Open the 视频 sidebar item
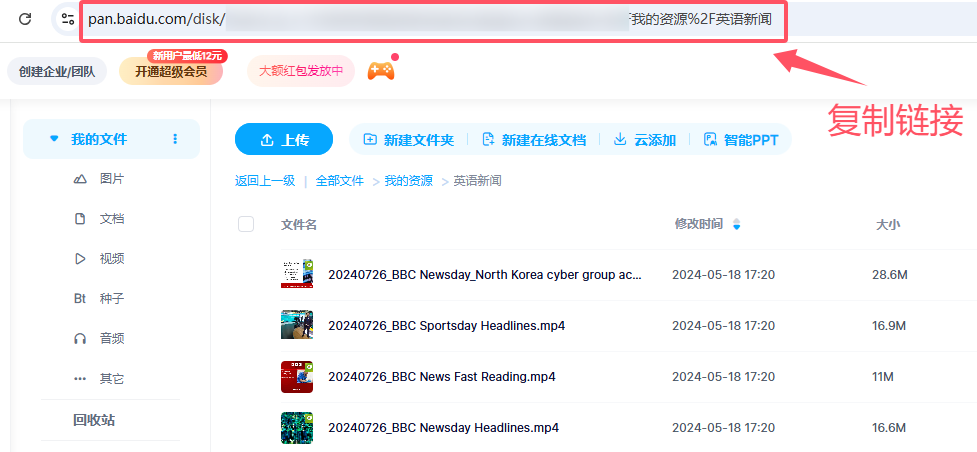 (x=112, y=259)
